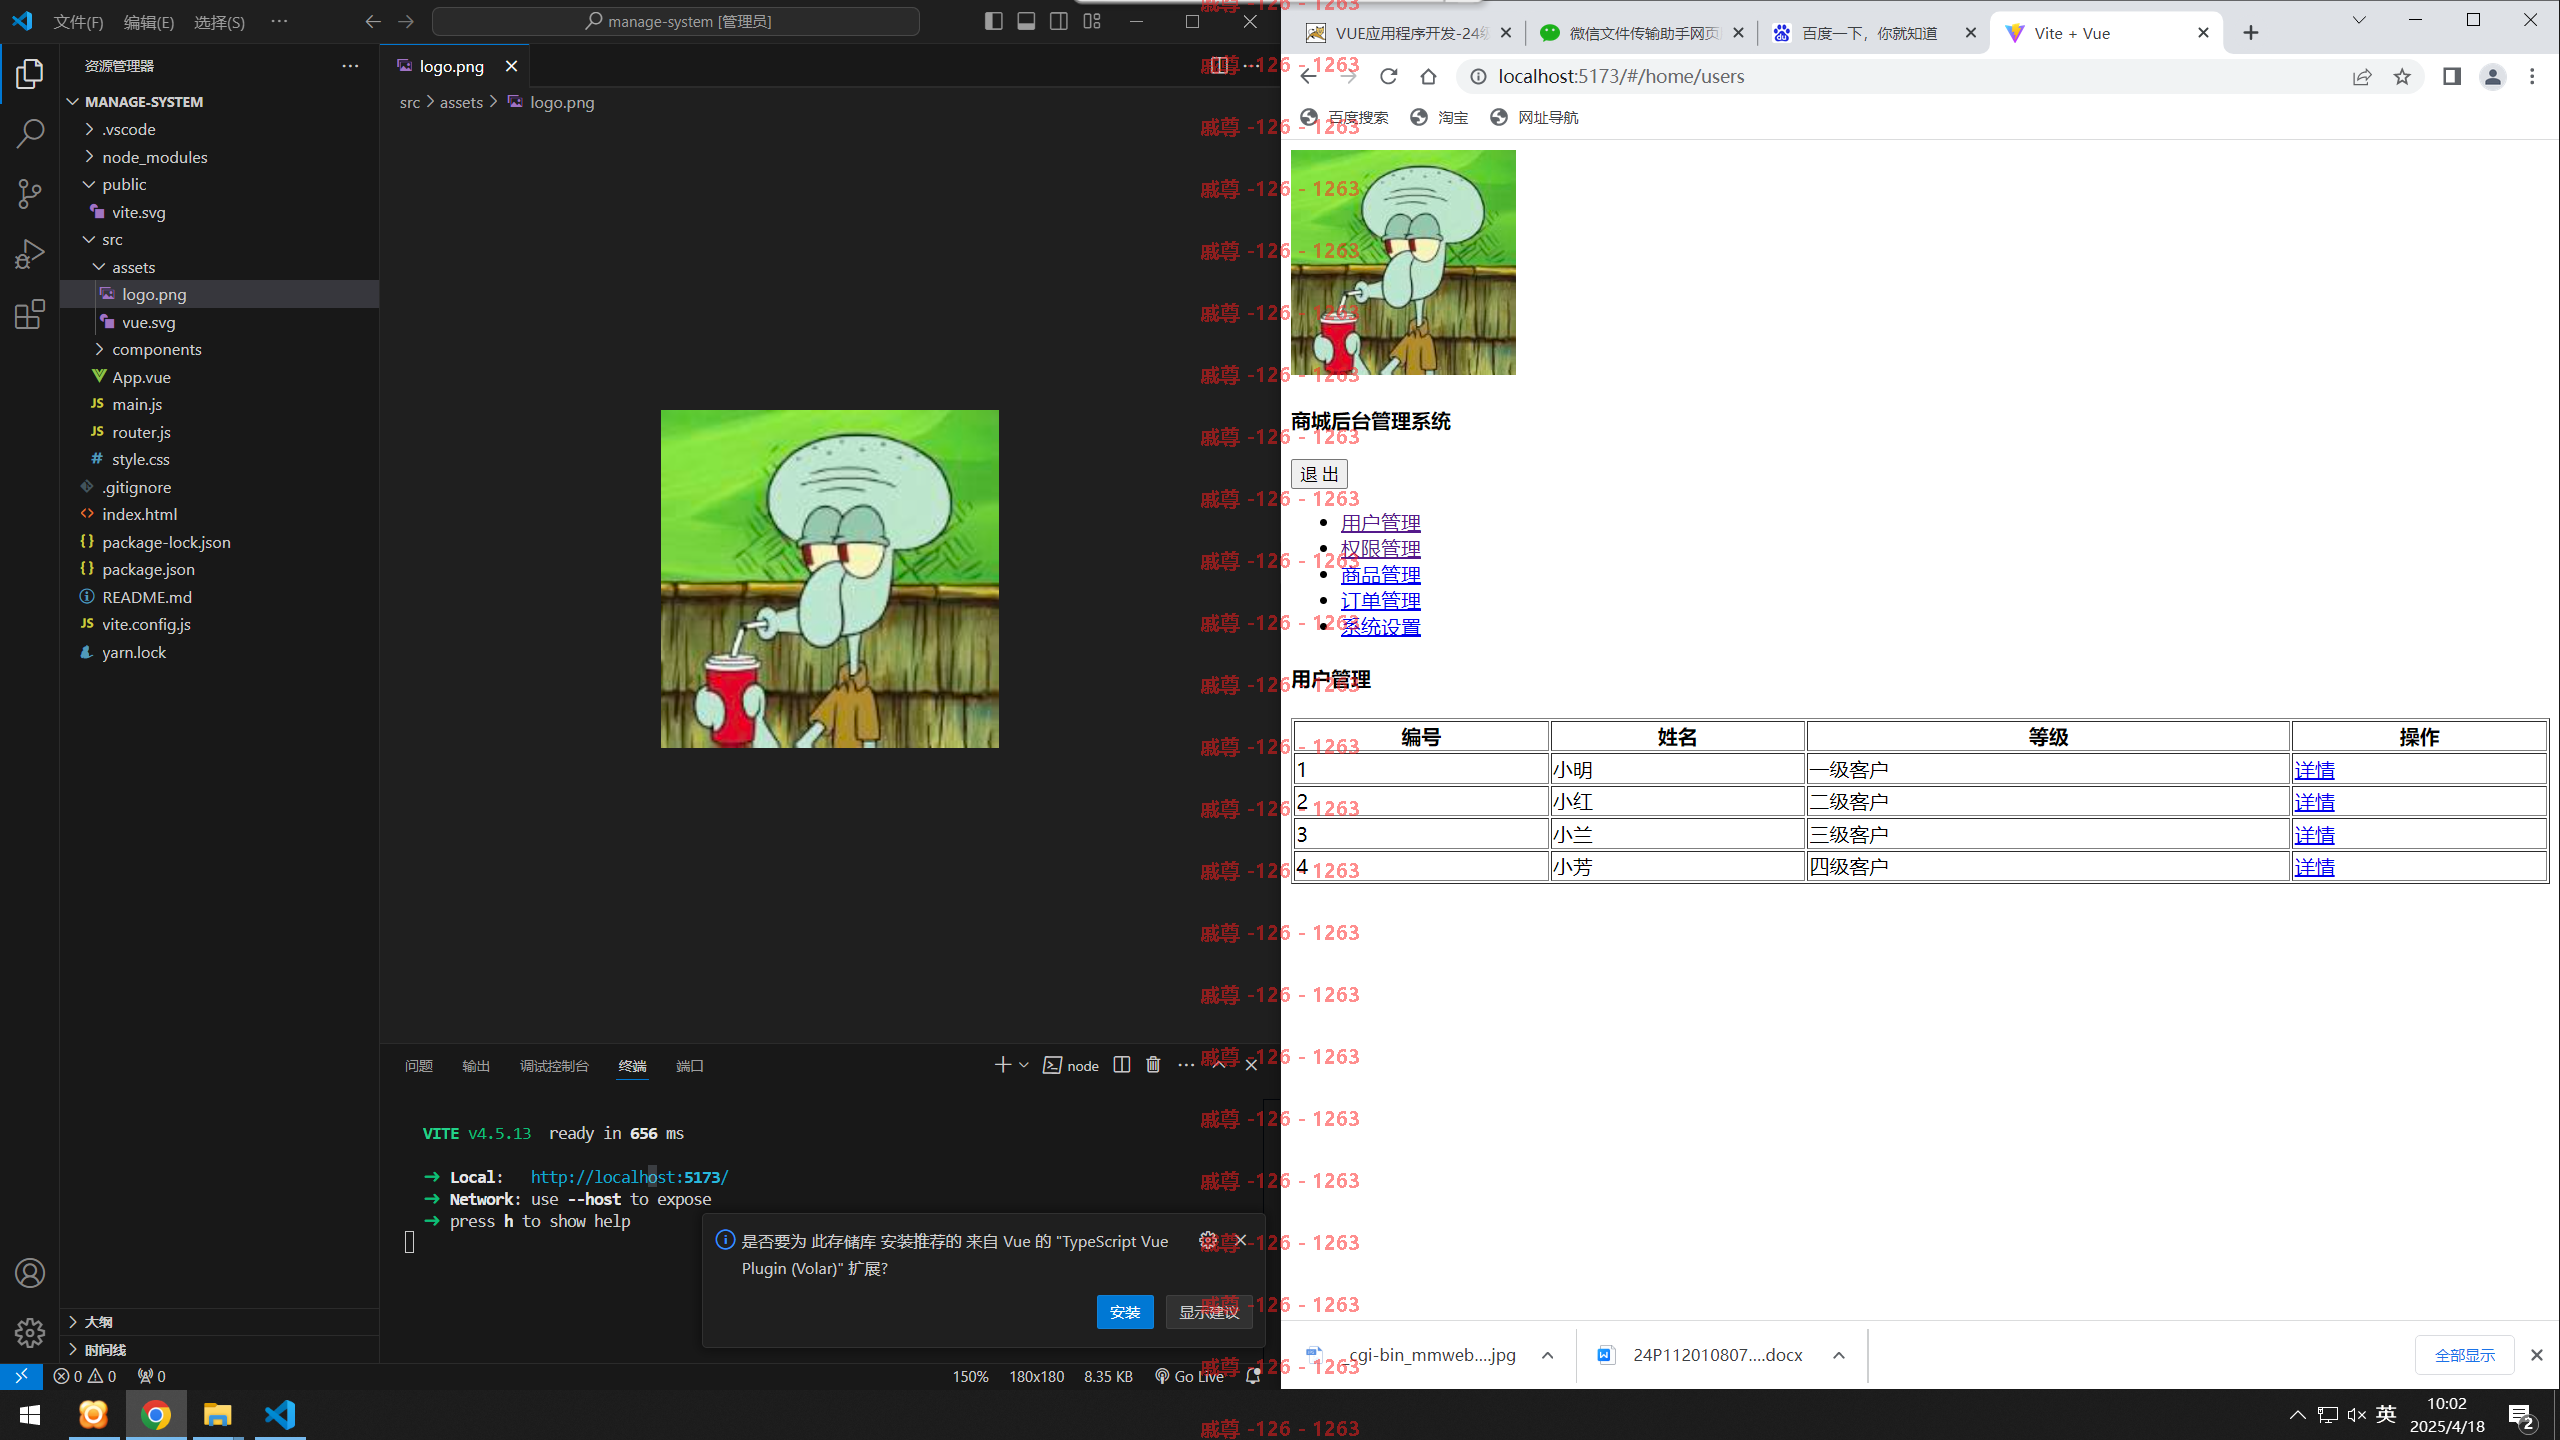Share this page from the address bar
The width and height of the screenshot is (2560, 1440).
2362,77
